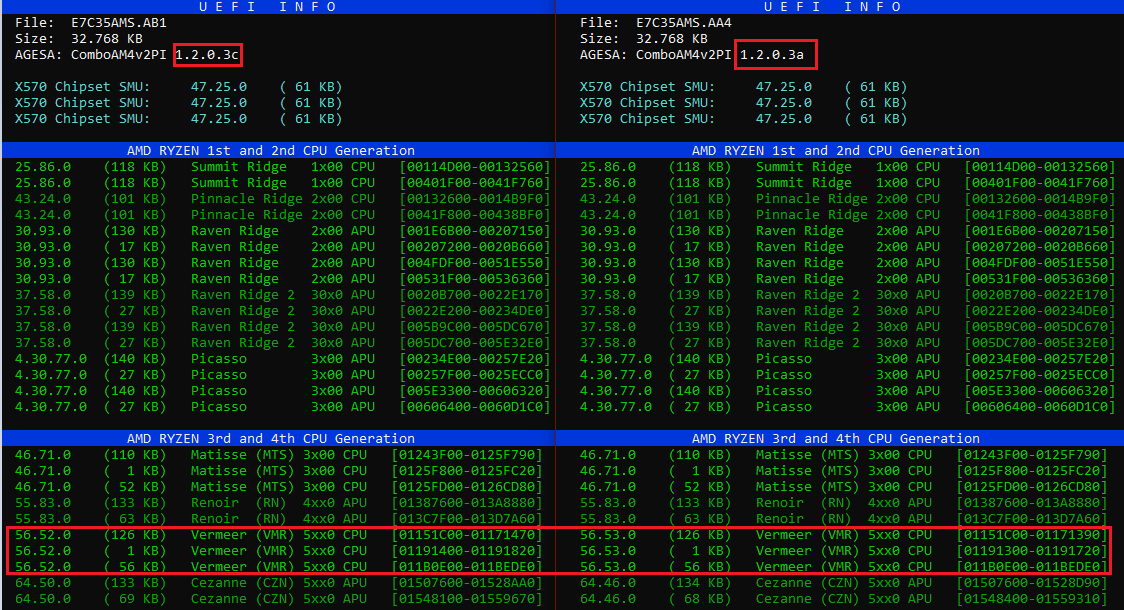Select Cezanne address [01548400-01559310]
1124x610 pixels.
(x=1032, y=599)
